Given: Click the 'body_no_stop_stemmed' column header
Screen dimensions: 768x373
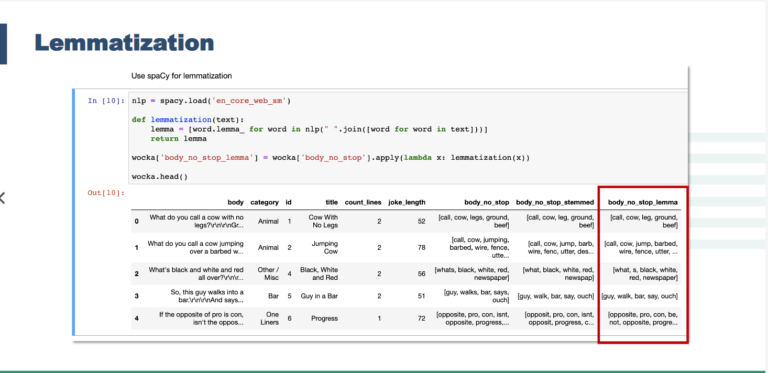Looking at the screenshot, I should [x=555, y=202].
